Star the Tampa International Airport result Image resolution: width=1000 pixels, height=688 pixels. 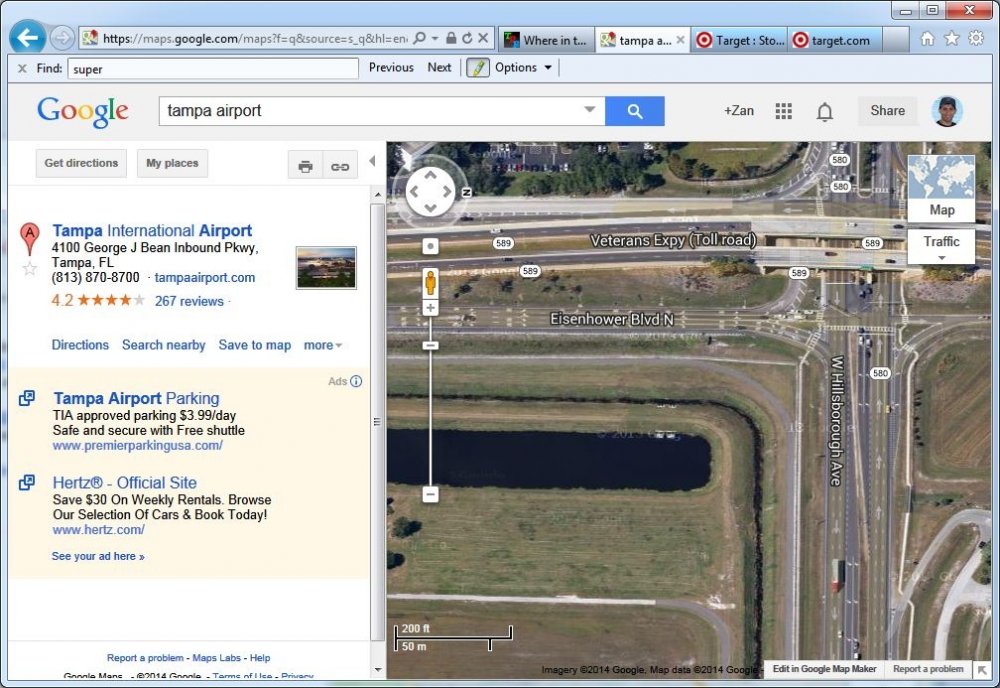pos(29,268)
